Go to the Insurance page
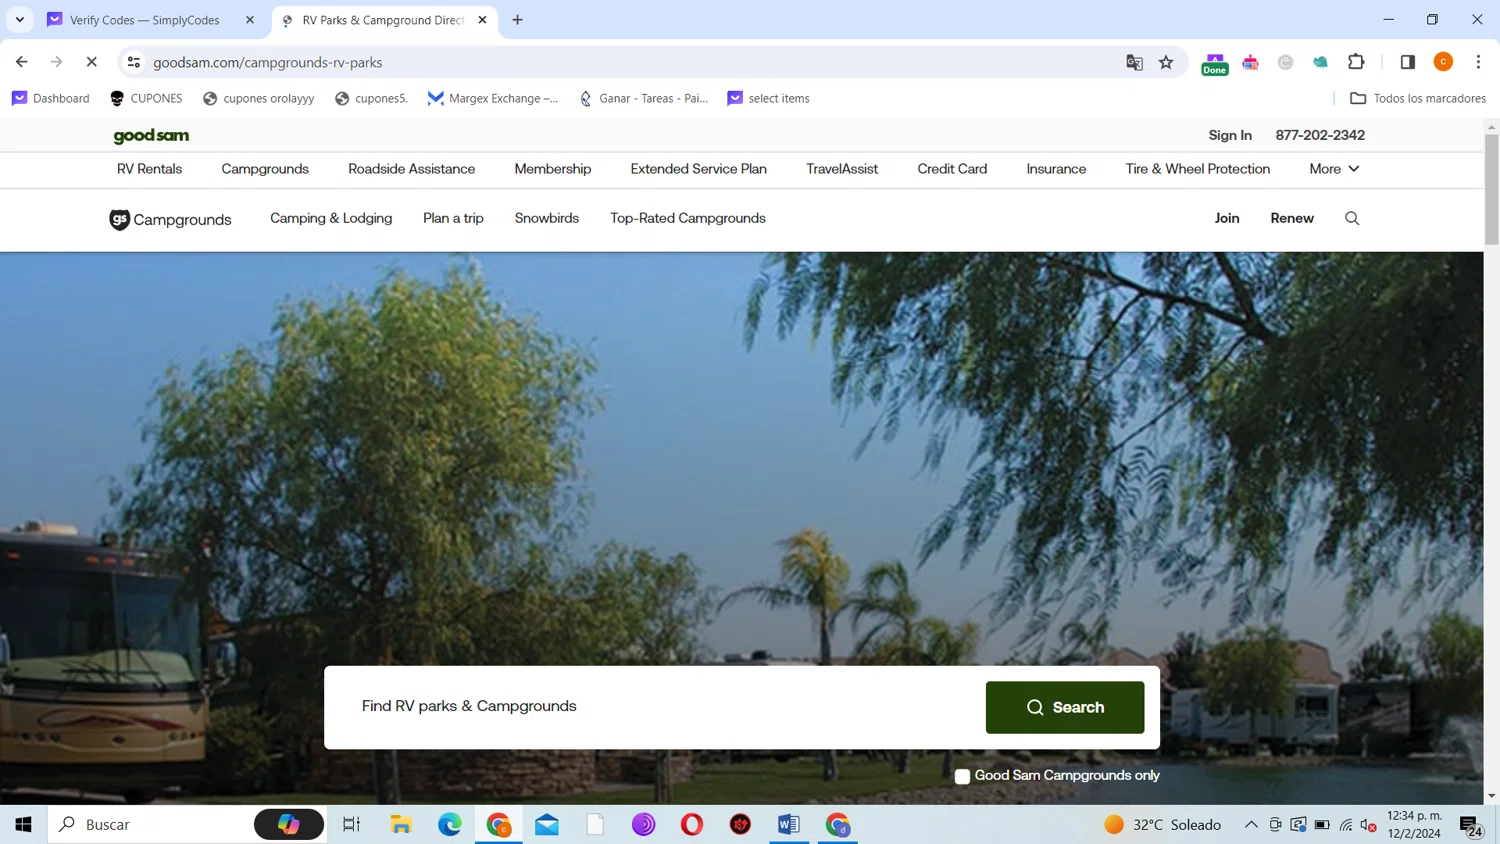 [1056, 169]
